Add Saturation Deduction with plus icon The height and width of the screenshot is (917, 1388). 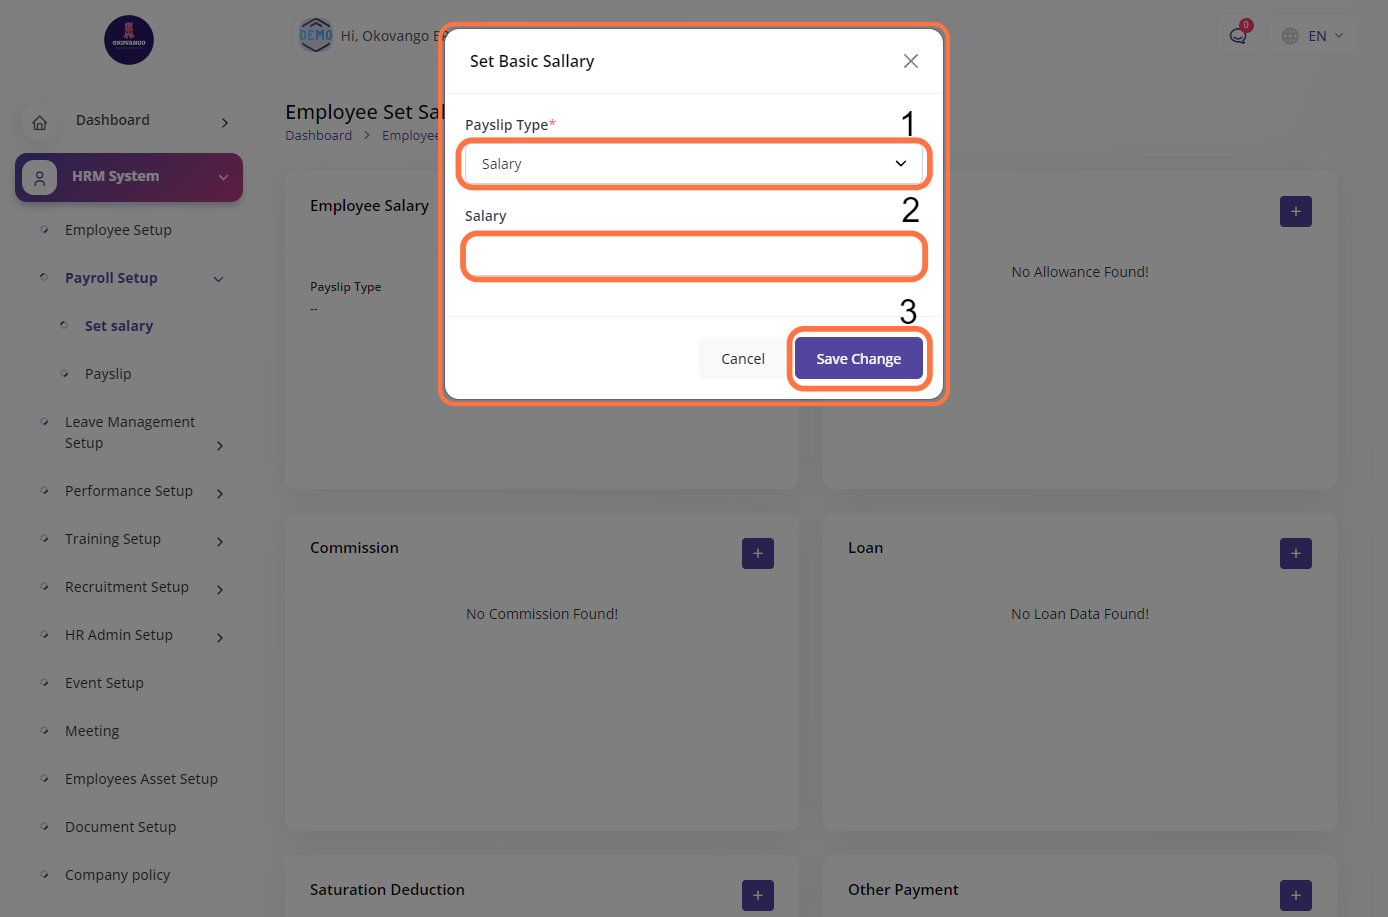coord(757,895)
